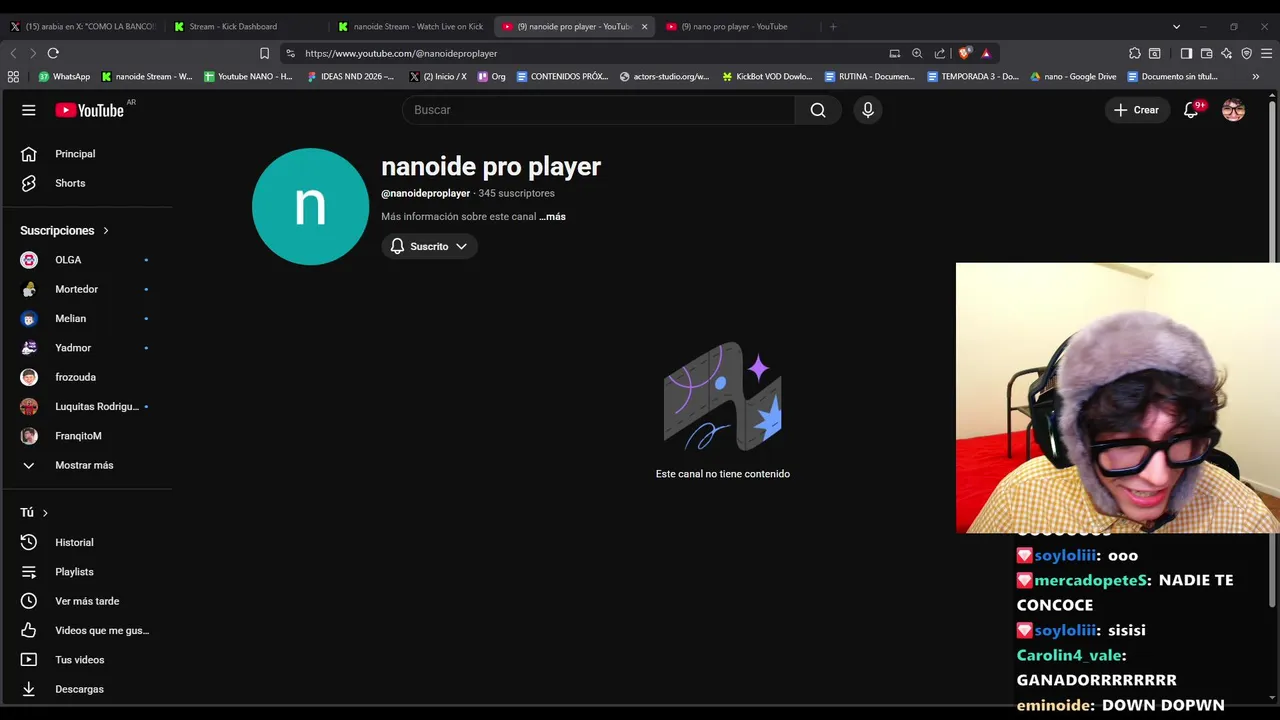Open the YouTube hamburger guide menu
Image resolution: width=1280 pixels, height=720 pixels.
coord(29,110)
